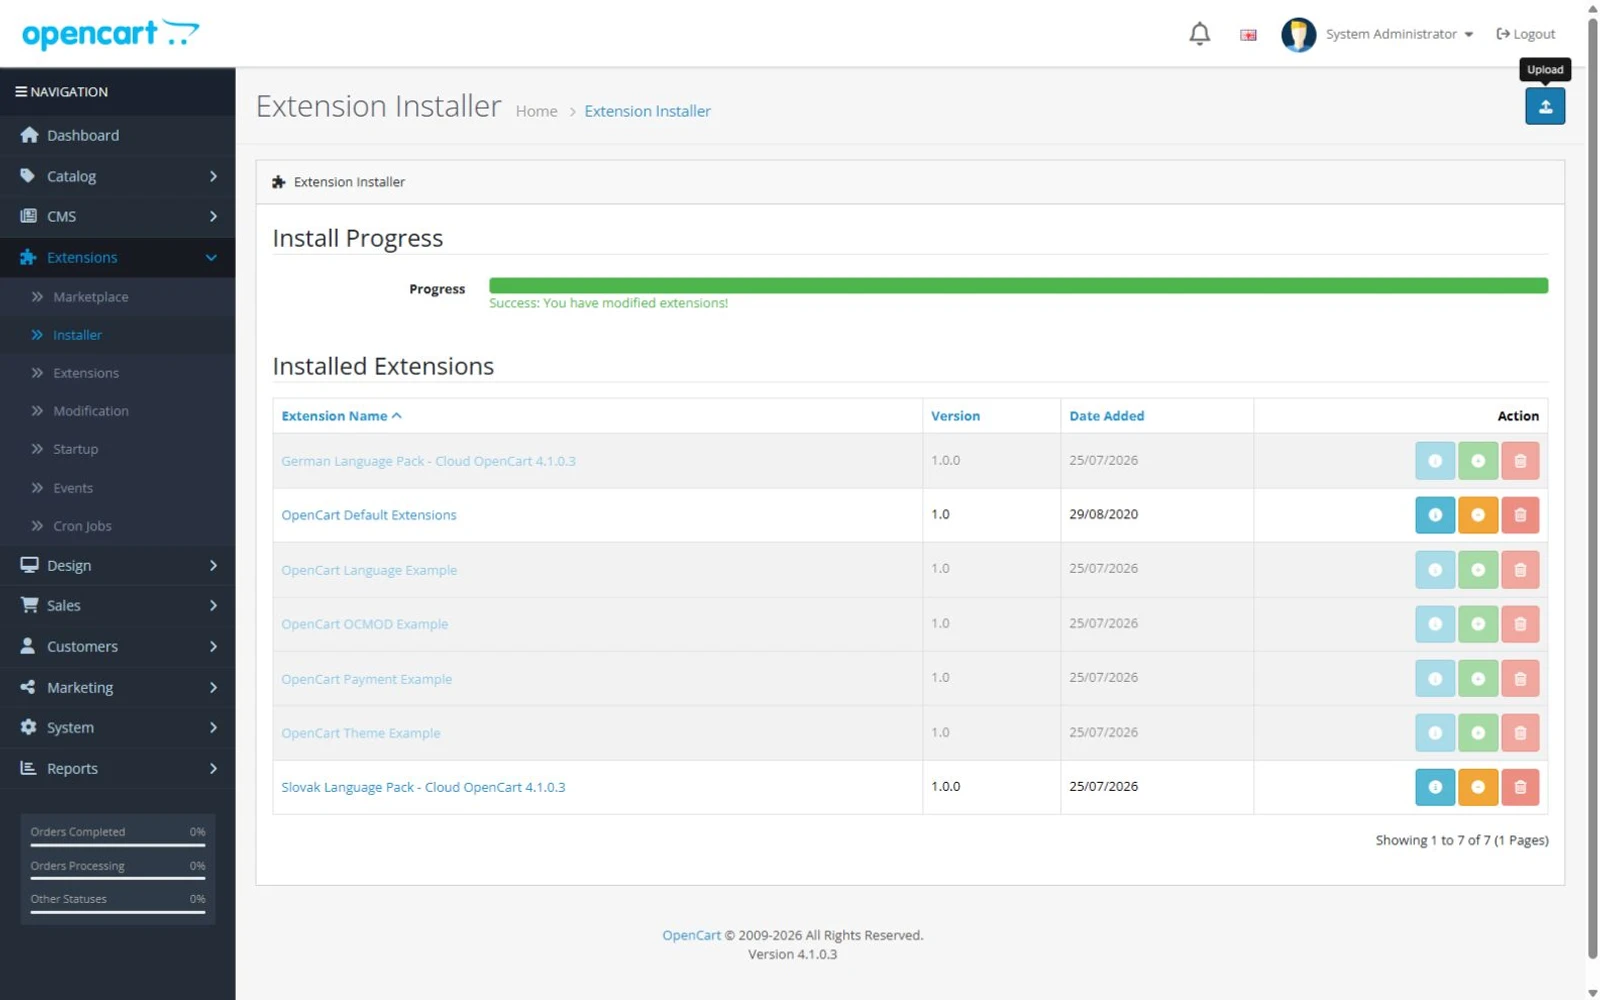Open Marketplace submenu item
Viewport: 1600px width, 1000px height.
tap(117, 297)
